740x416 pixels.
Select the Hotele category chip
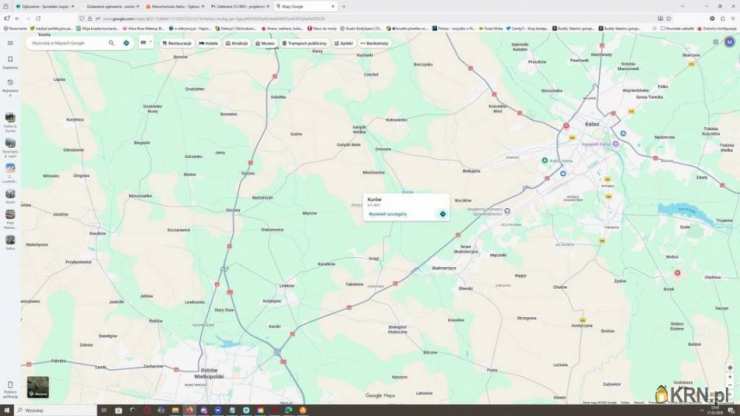click(x=209, y=43)
